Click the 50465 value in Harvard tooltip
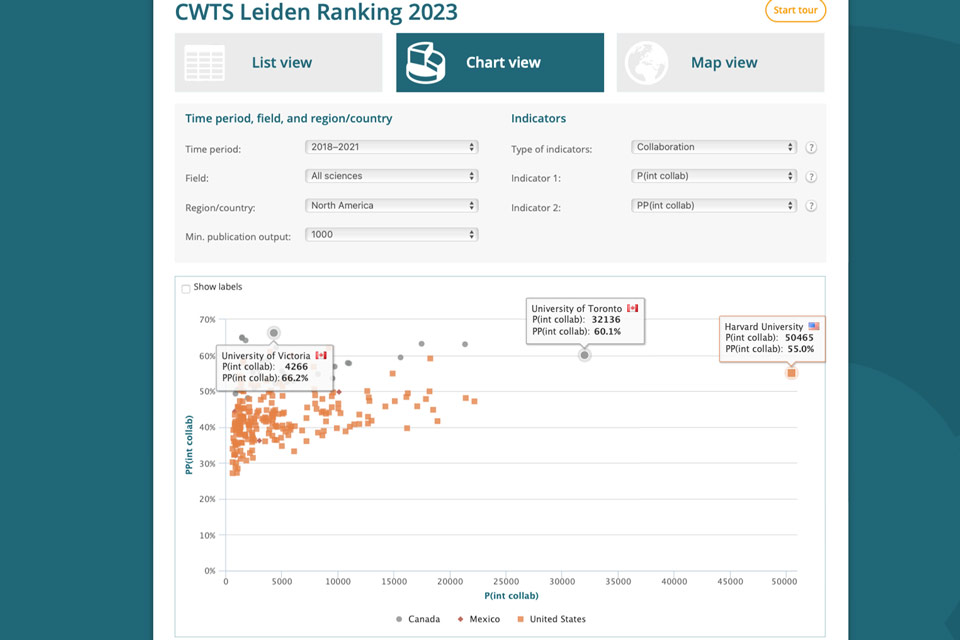The width and height of the screenshot is (960, 640). 800,337
